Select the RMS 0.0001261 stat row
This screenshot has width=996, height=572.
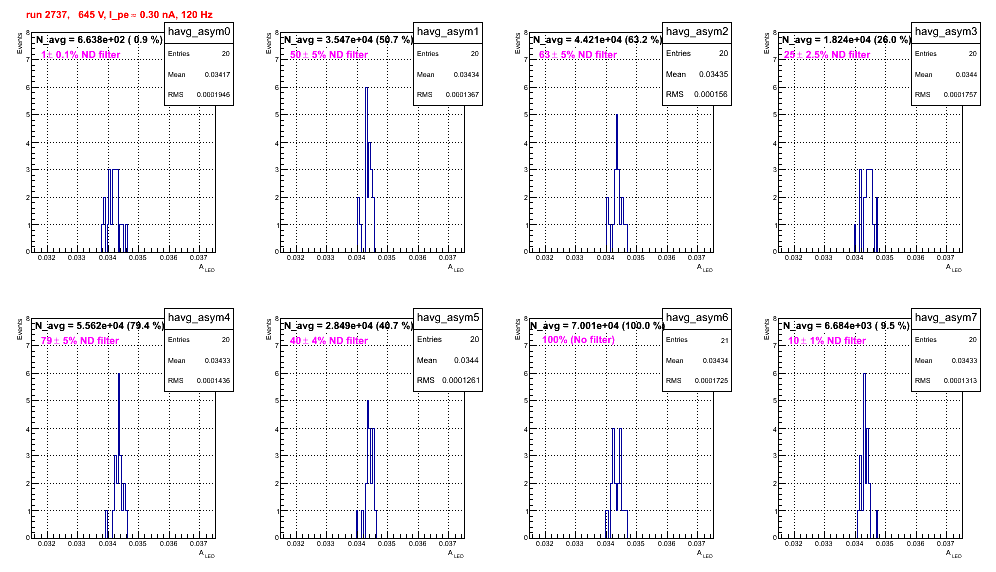(x=448, y=380)
